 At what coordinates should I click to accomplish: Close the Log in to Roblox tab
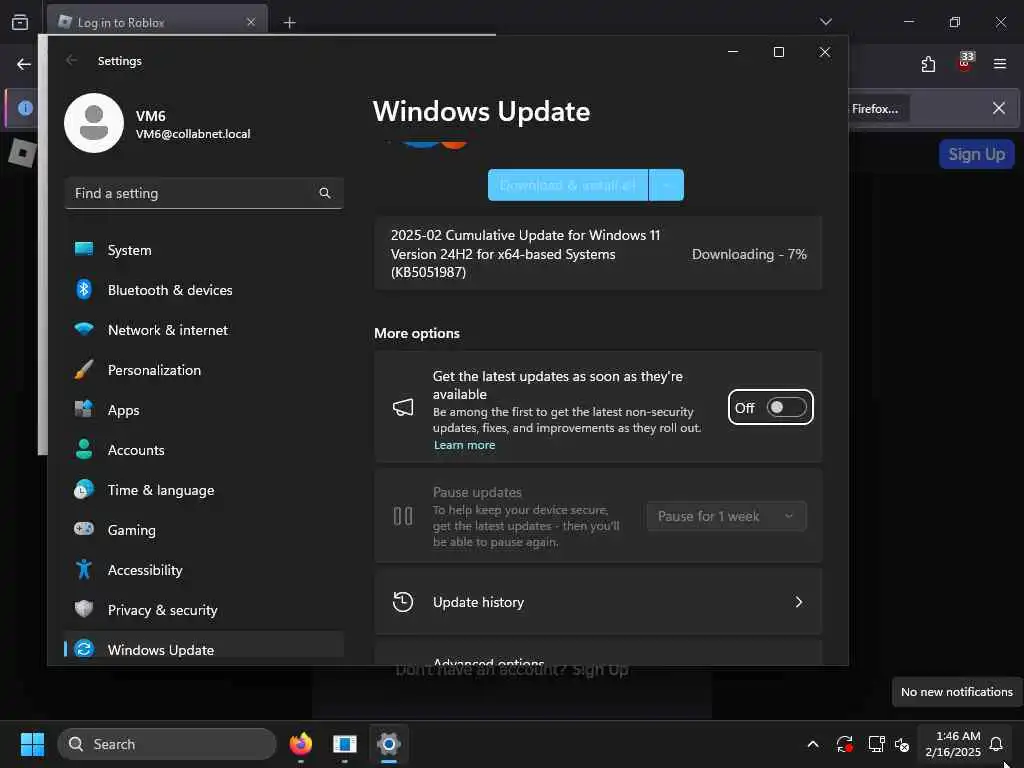(251, 22)
